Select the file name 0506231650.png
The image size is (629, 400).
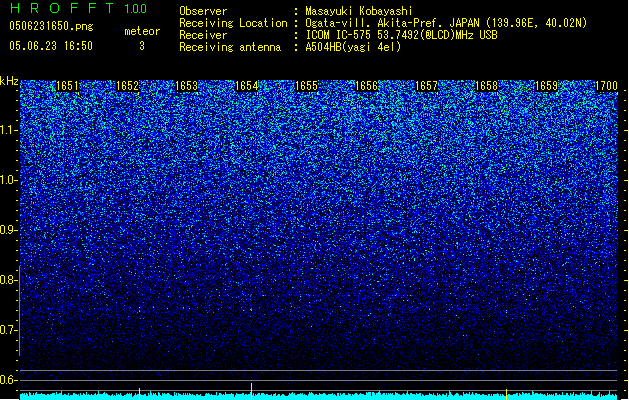(51, 26)
